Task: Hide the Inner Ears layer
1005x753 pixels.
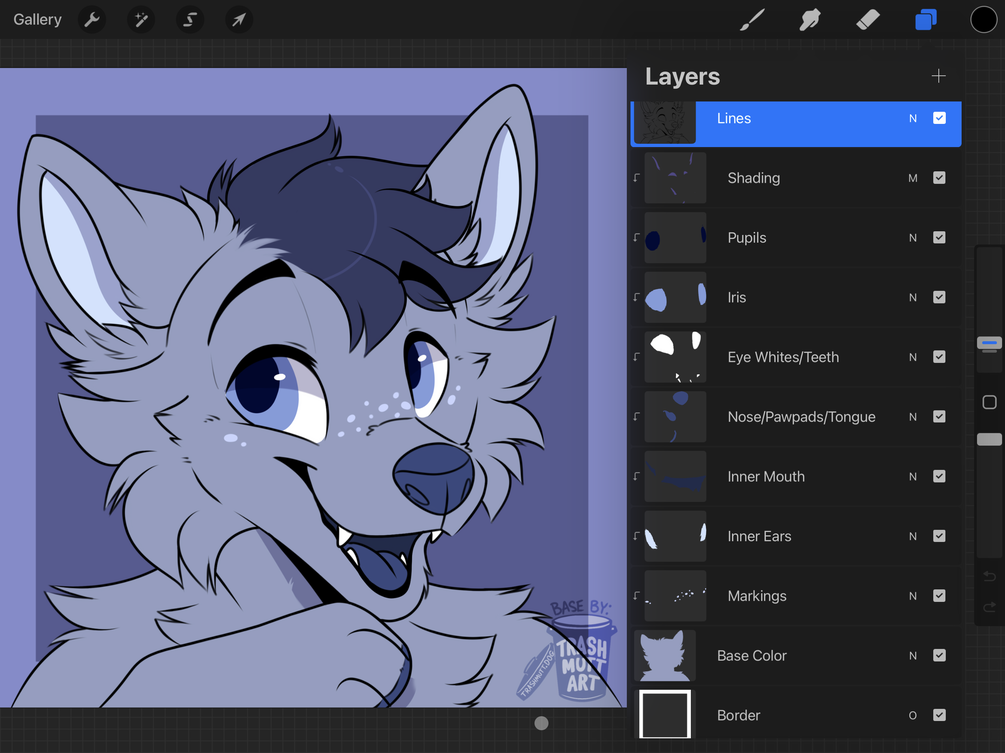Action: point(939,536)
